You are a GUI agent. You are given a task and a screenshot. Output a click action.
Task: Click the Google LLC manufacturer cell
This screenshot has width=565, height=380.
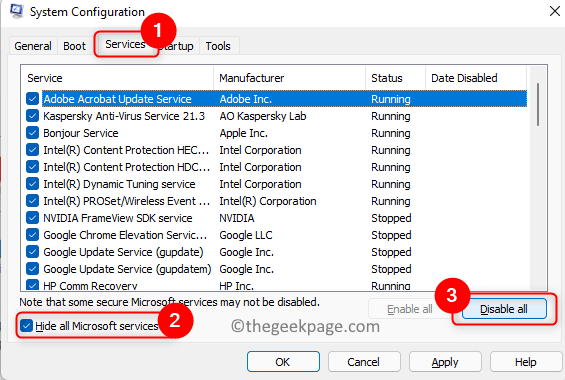coord(246,235)
